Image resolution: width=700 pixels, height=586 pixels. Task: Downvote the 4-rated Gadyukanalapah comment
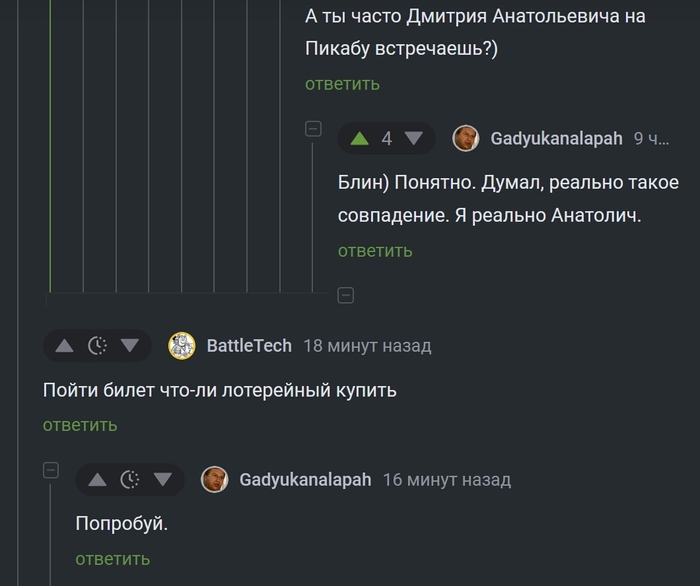click(413, 139)
